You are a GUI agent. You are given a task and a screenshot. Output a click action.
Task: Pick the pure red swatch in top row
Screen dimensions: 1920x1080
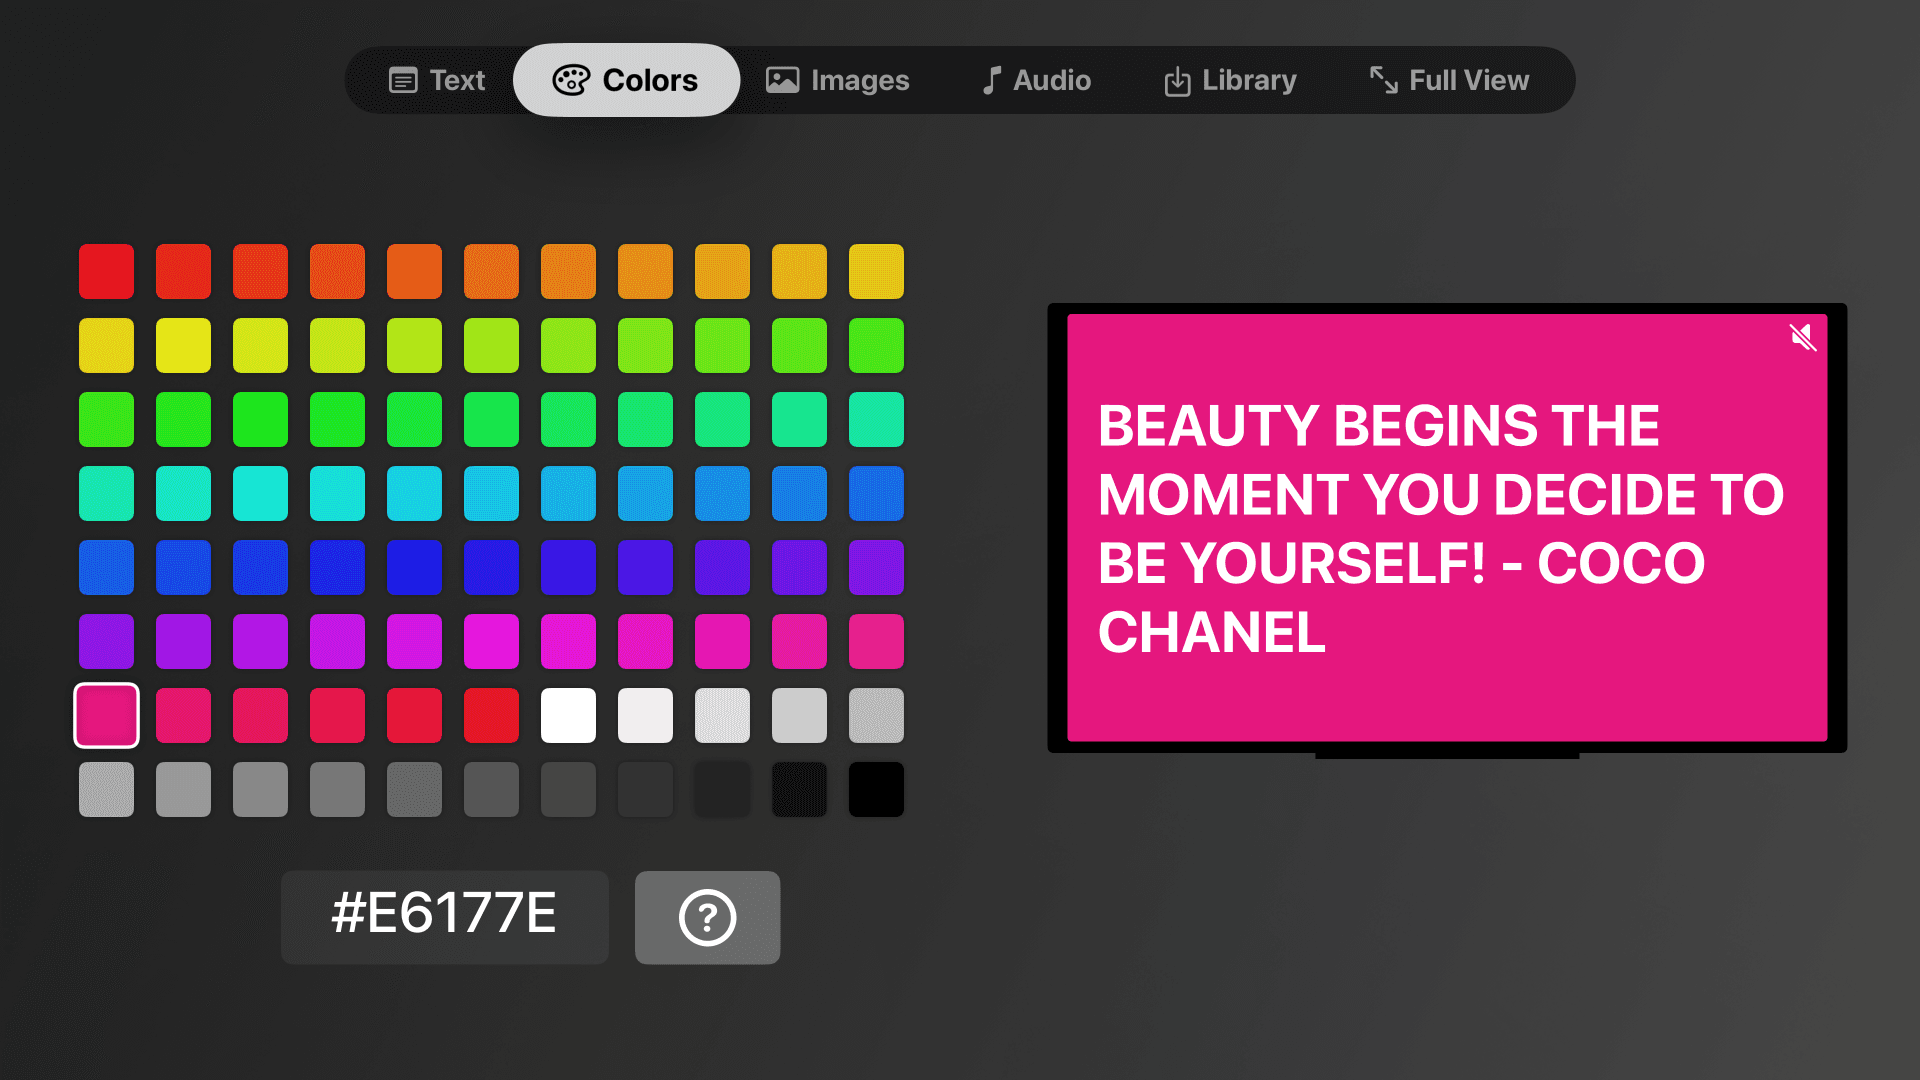pos(106,271)
